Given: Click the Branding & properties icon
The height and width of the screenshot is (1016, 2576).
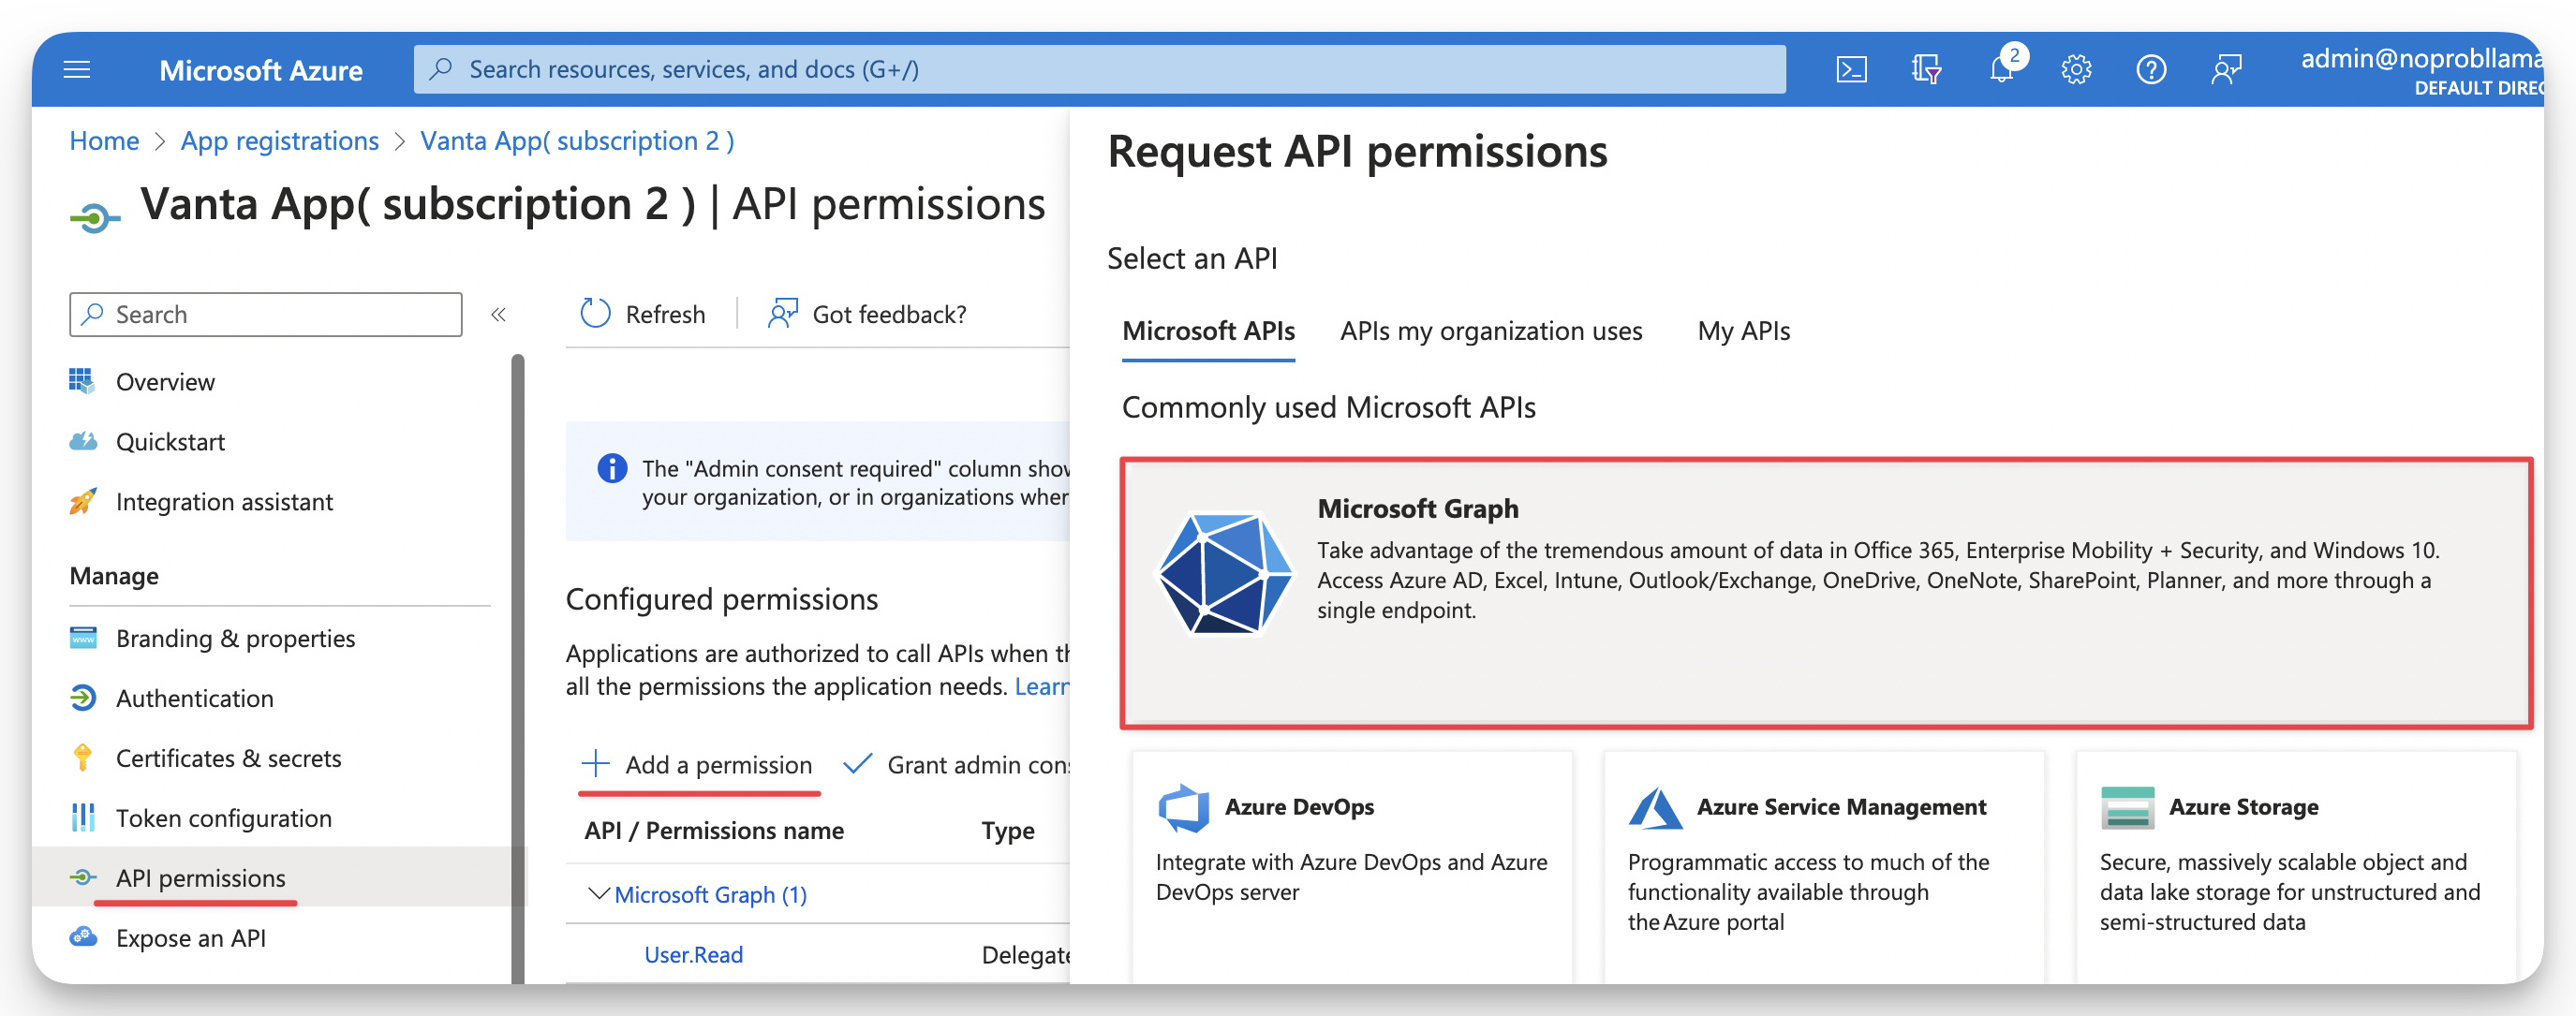Looking at the screenshot, I should [x=82, y=638].
